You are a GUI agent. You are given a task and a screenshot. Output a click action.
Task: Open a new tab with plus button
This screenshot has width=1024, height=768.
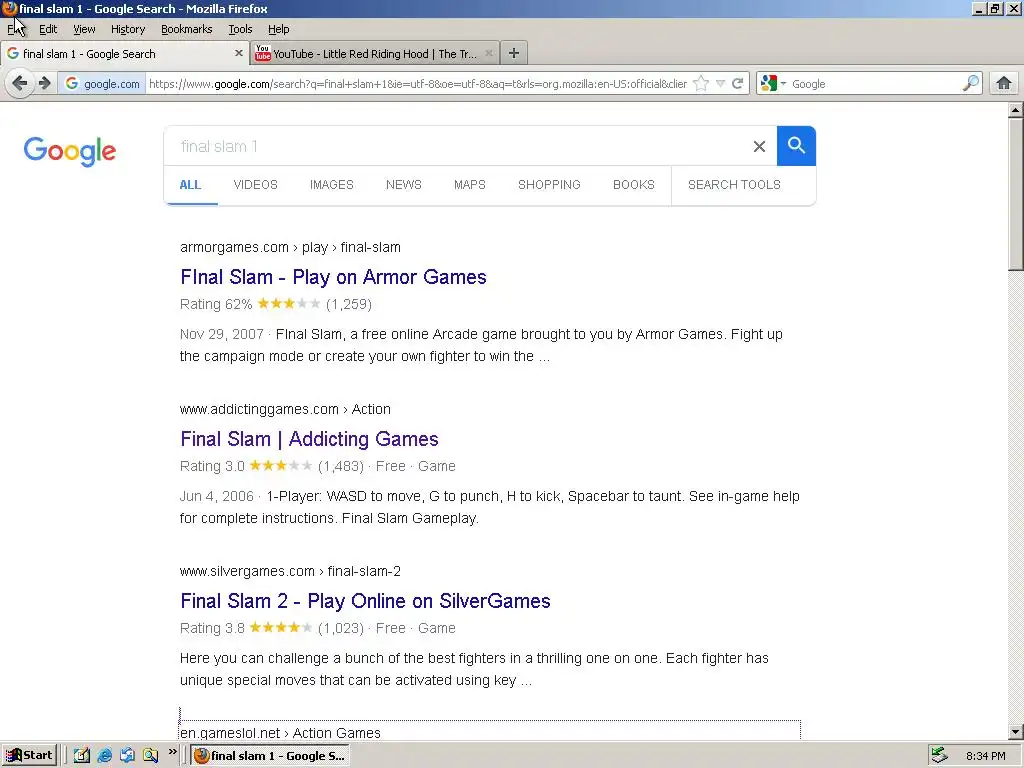pyautogui.click(x=514, y=54)
